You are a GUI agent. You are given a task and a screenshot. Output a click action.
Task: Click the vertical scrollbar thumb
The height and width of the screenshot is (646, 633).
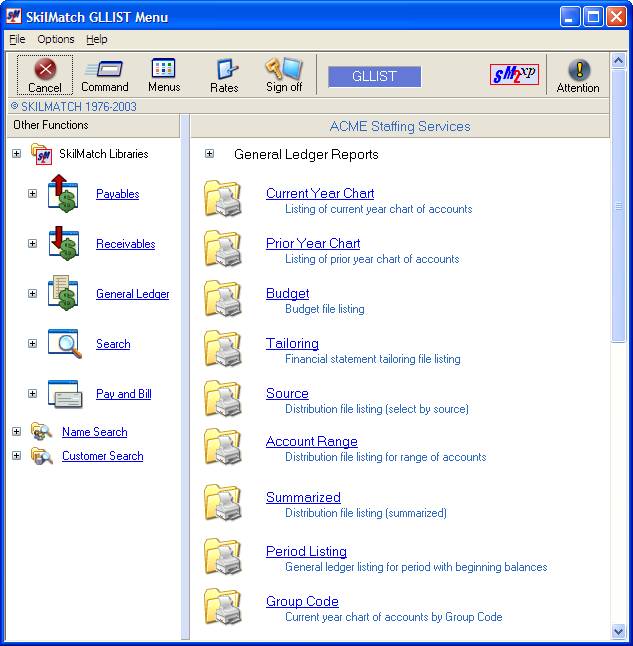tap(618, 206)
